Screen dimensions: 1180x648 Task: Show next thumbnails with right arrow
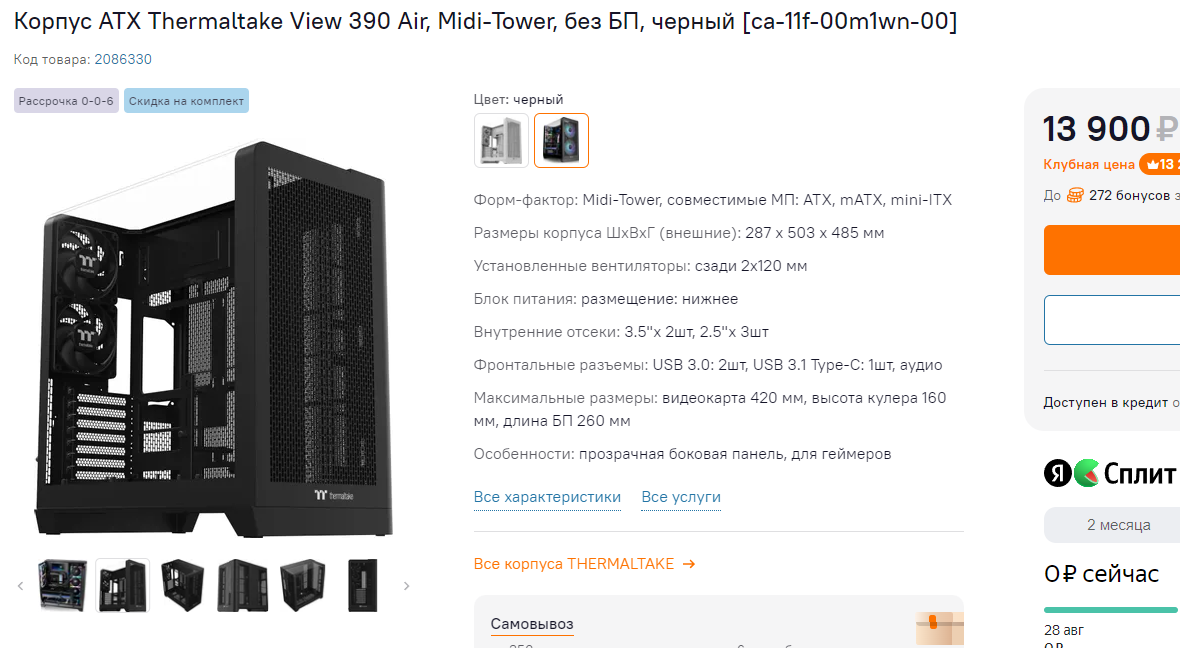click(406, 586)
